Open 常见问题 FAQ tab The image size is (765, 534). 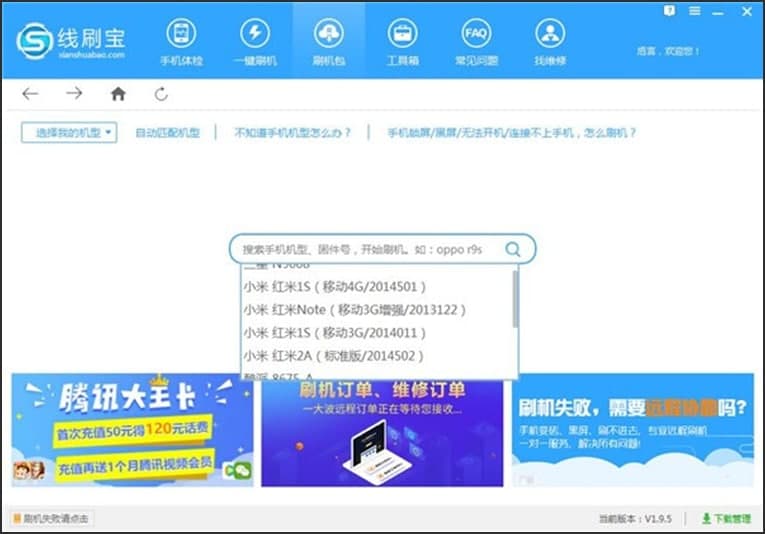pos(476,42)
